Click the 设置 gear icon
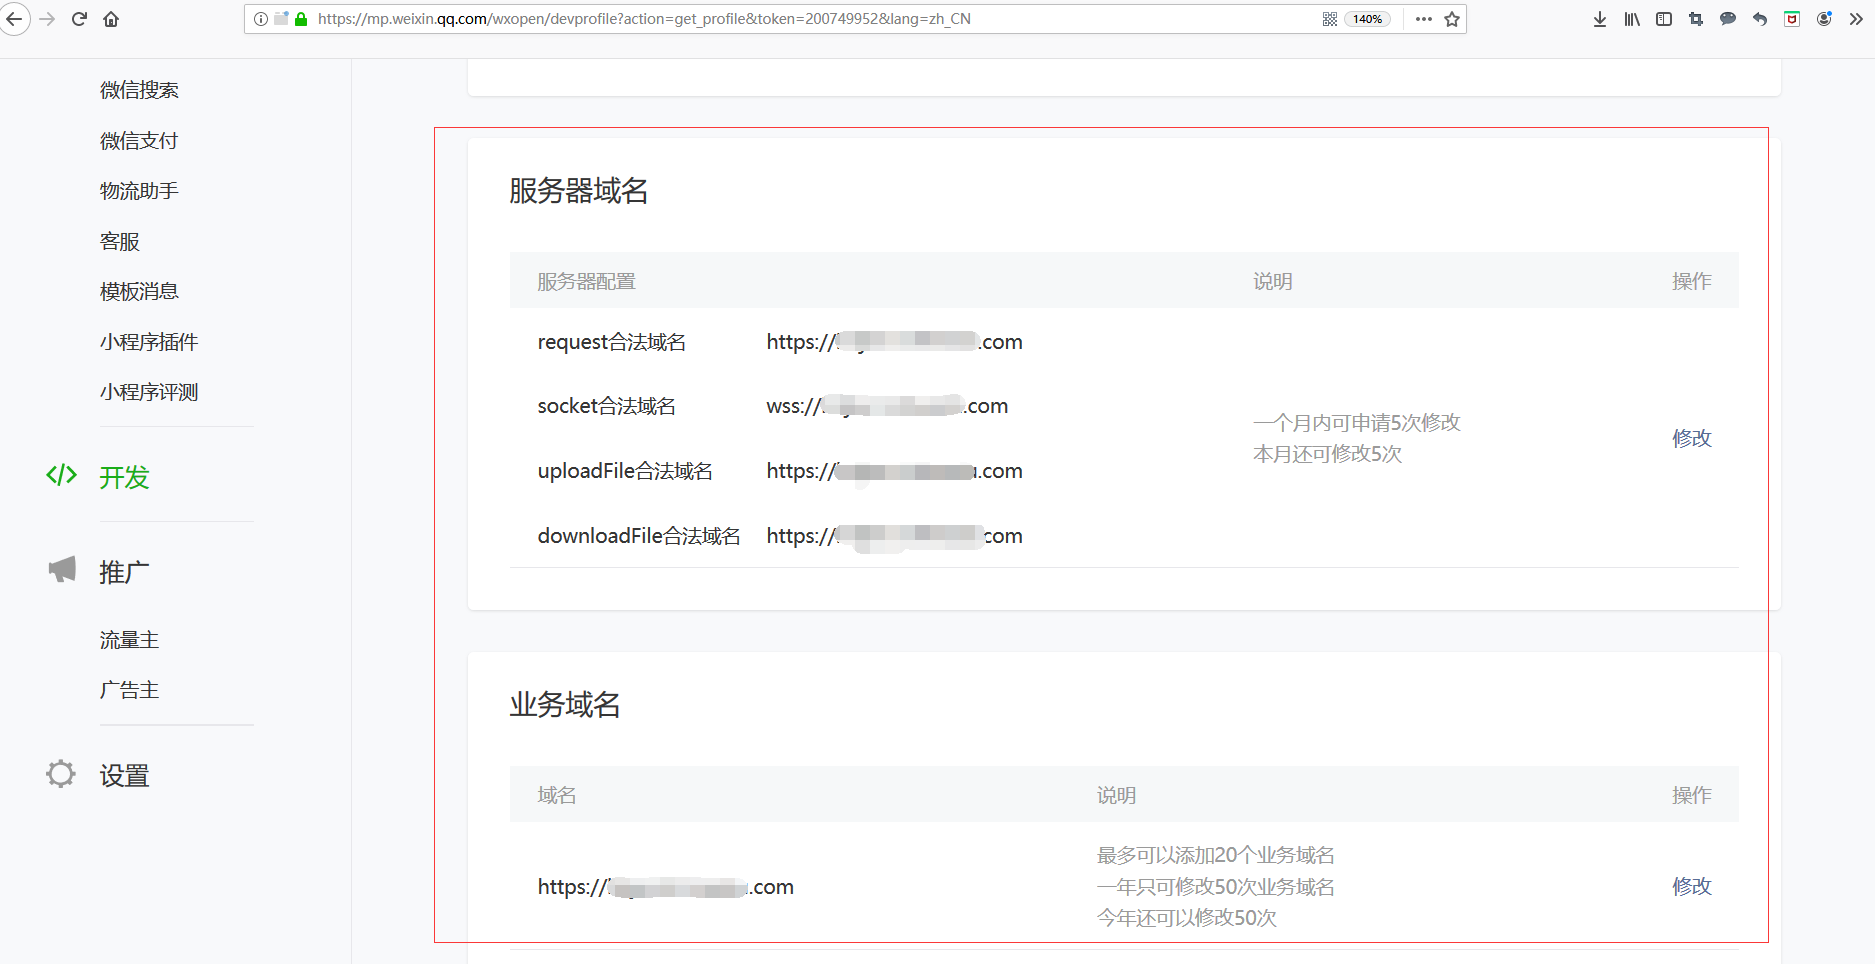 pos(61,774)
